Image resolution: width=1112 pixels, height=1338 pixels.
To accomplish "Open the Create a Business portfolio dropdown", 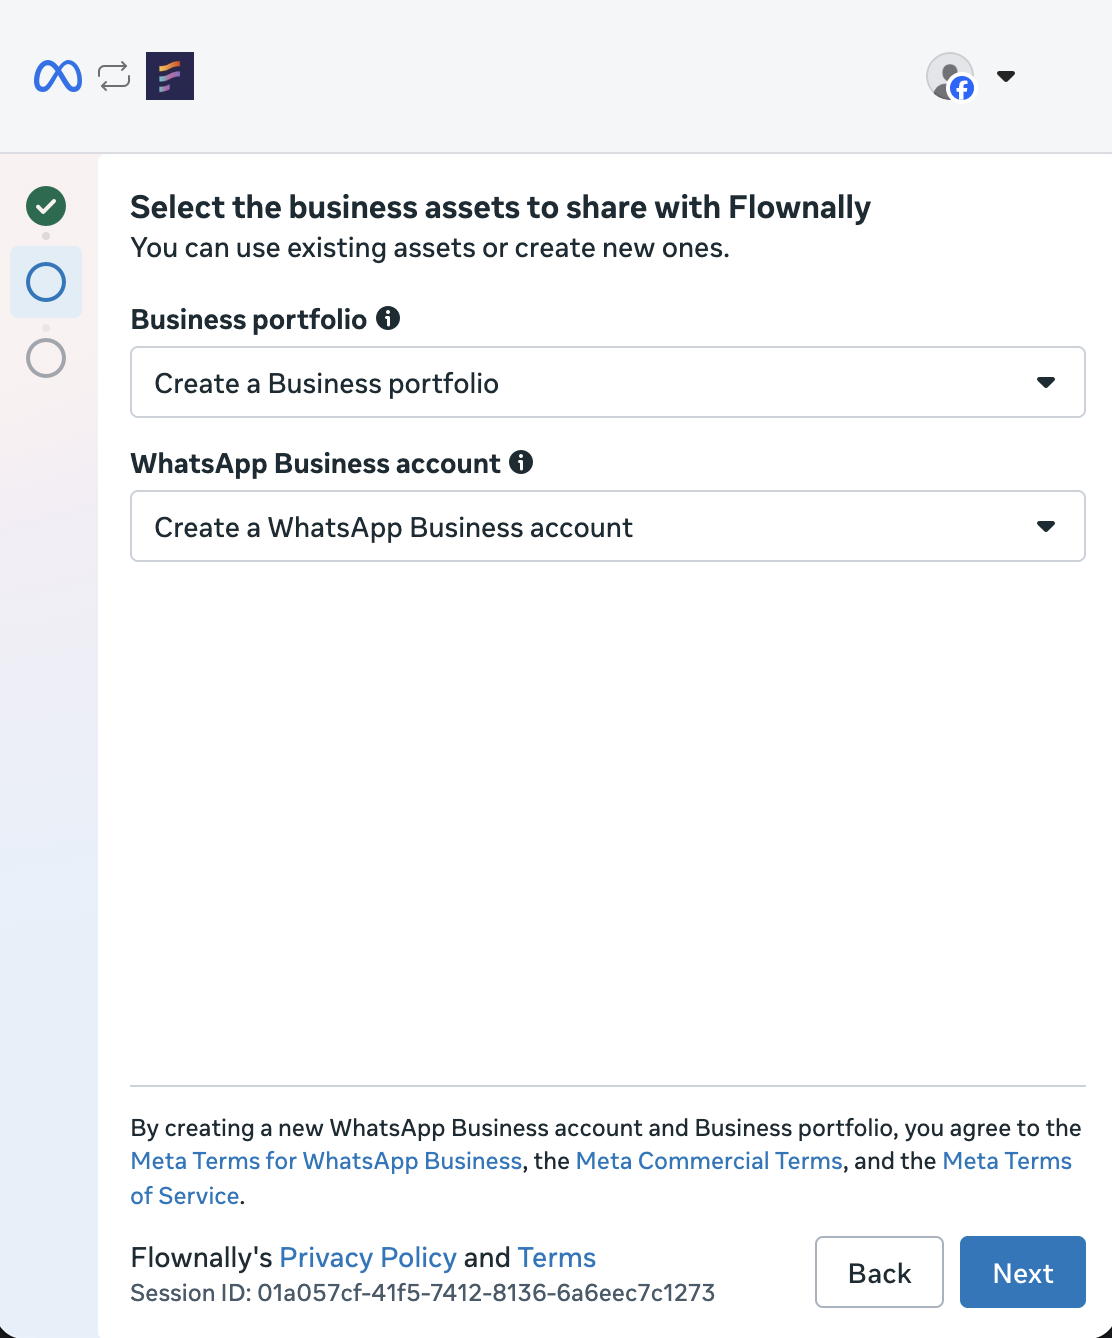I will coord(608,382).
